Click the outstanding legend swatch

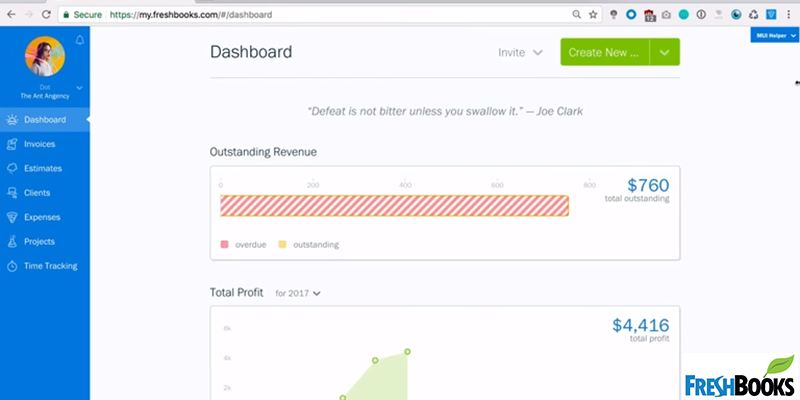(x=282, y=244)
